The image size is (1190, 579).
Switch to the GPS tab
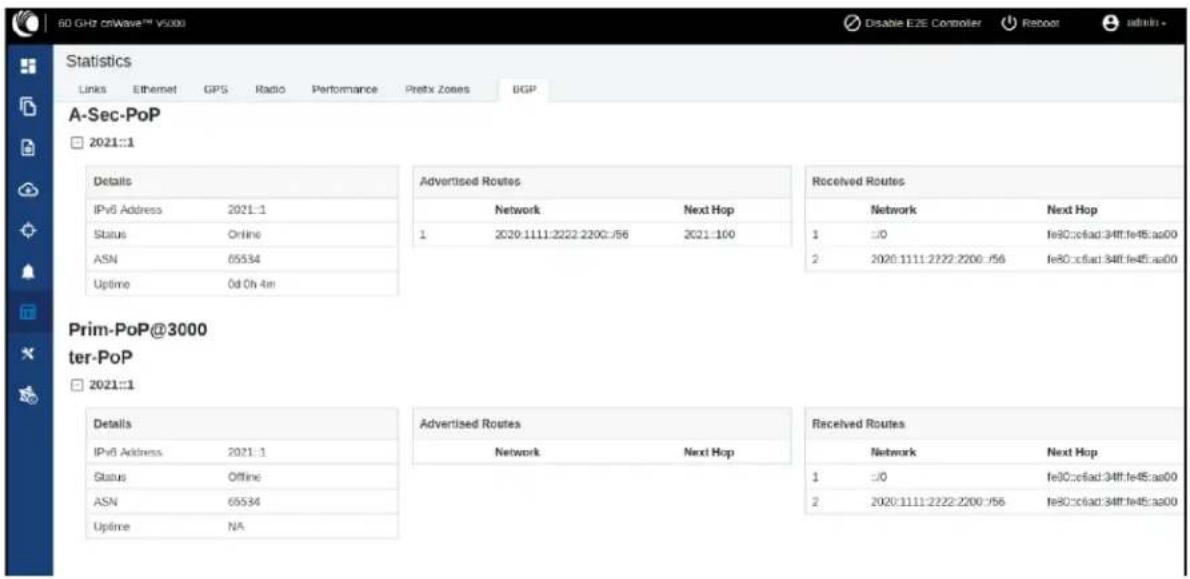click(x=214, y=90)
